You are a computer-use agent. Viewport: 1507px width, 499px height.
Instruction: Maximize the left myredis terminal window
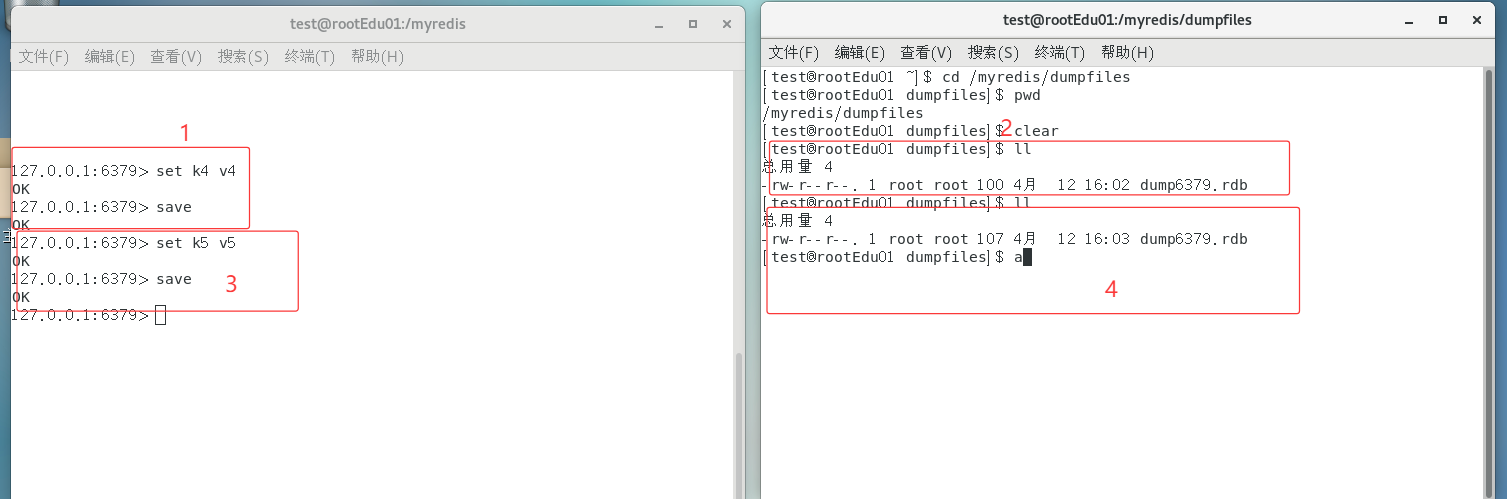(691, 23)
